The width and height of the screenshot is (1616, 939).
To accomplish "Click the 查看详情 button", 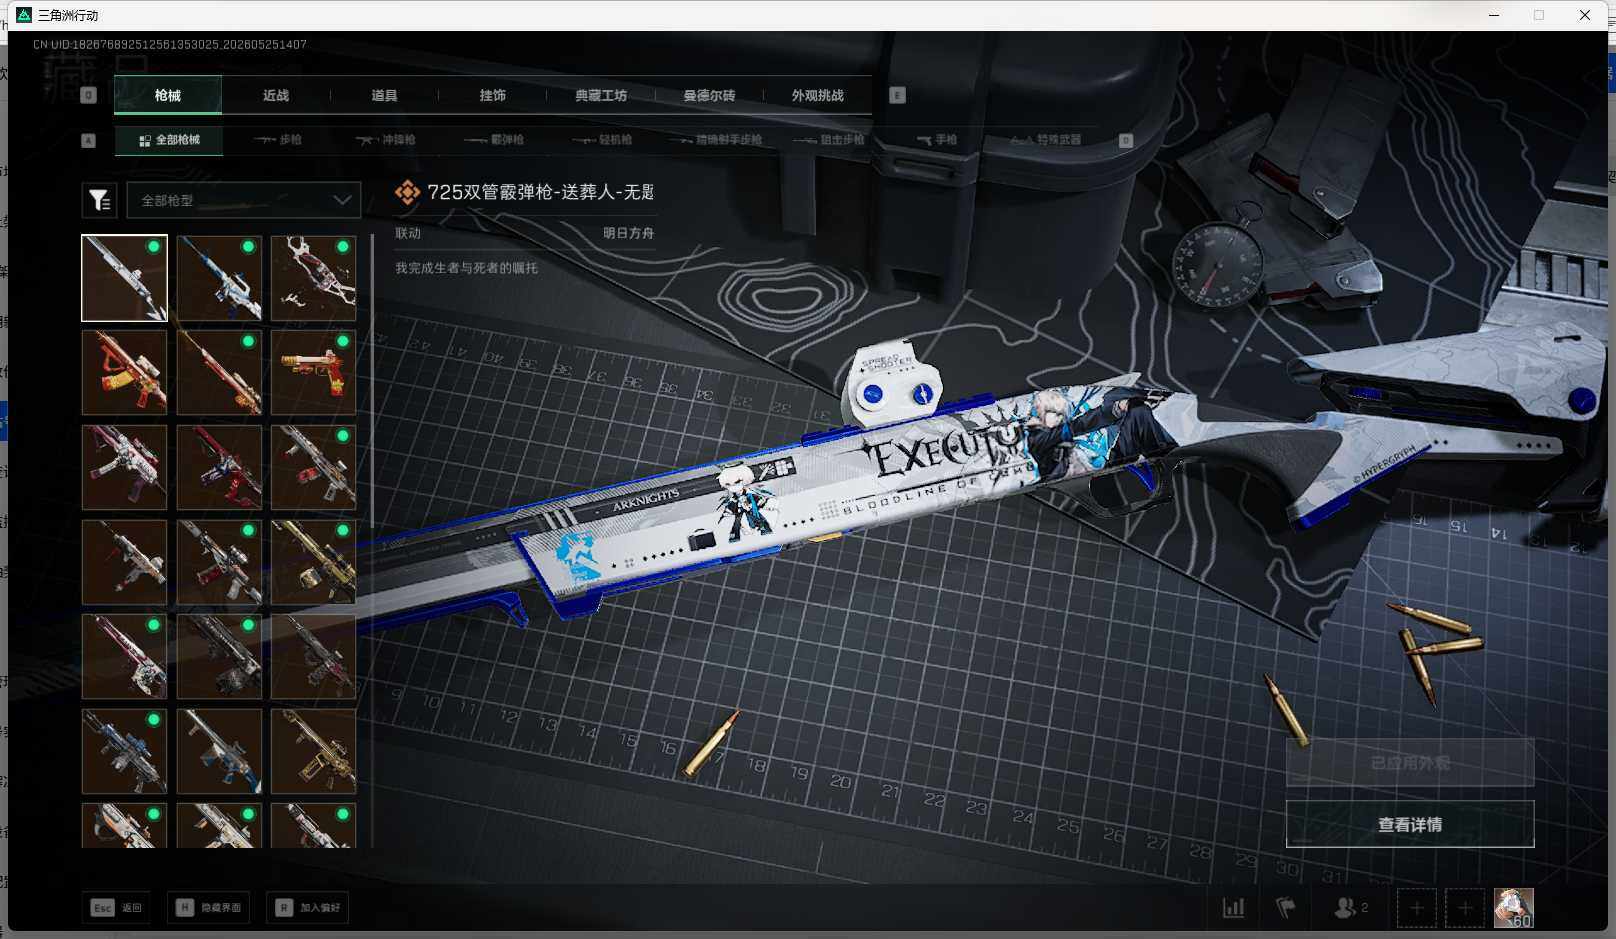I will [1410, 824].
